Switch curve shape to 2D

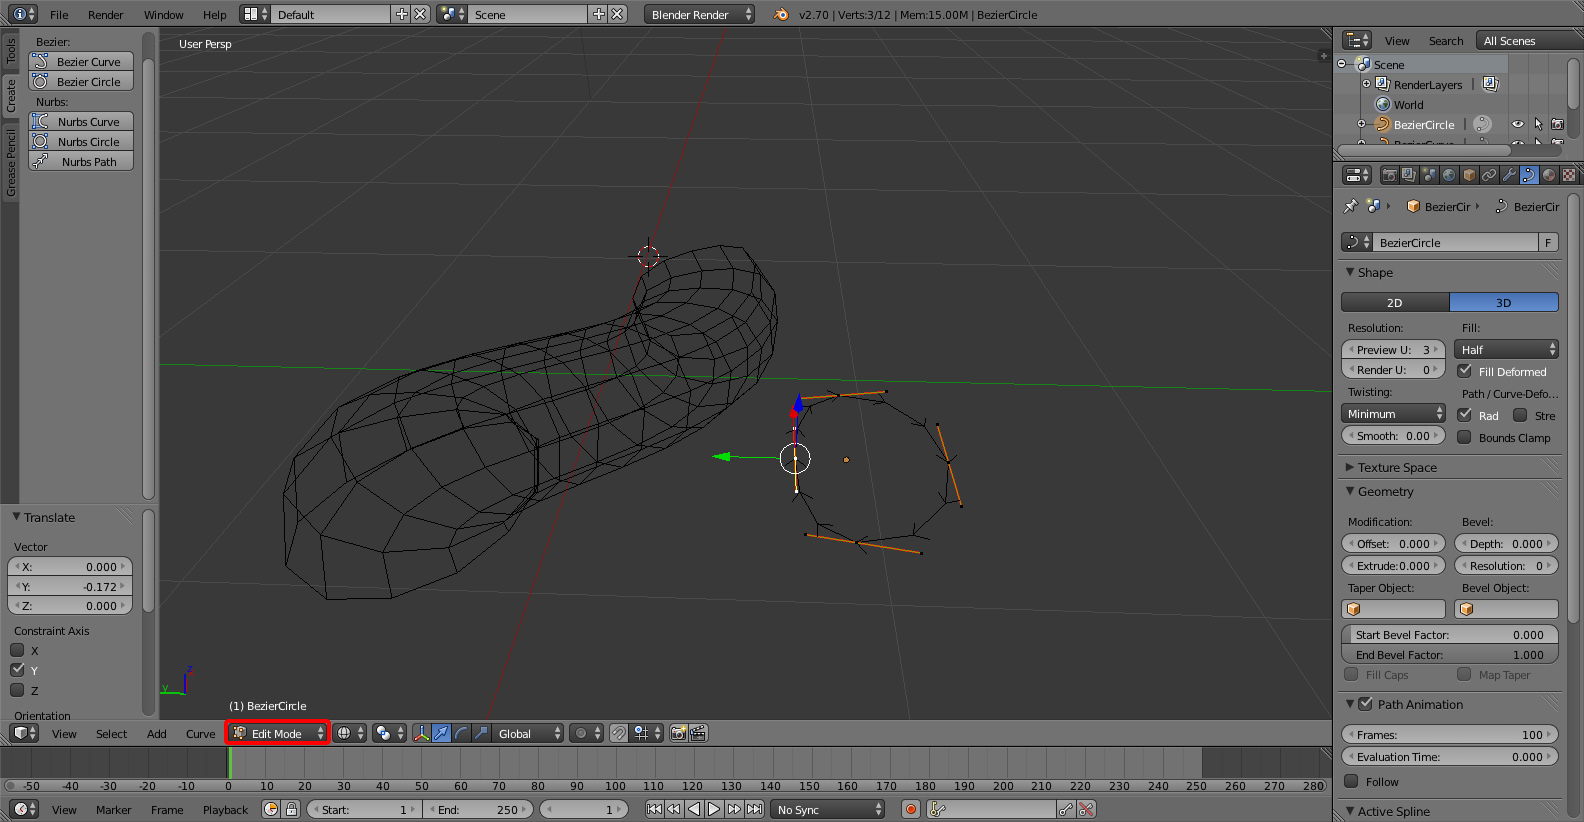(1395, 302)
